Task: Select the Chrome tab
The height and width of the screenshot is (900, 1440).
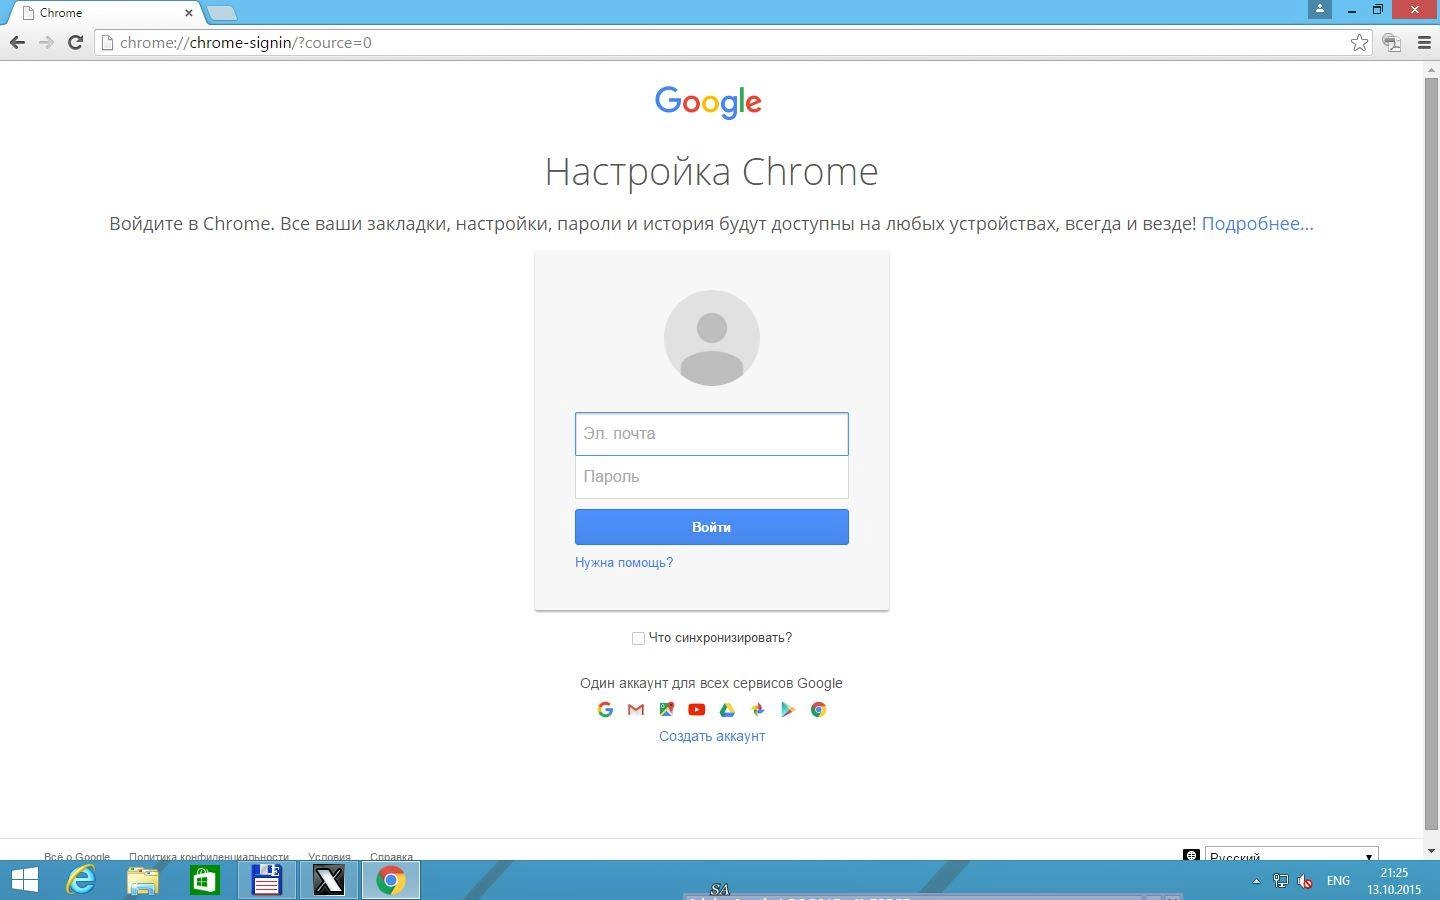Action: [103, 13]
